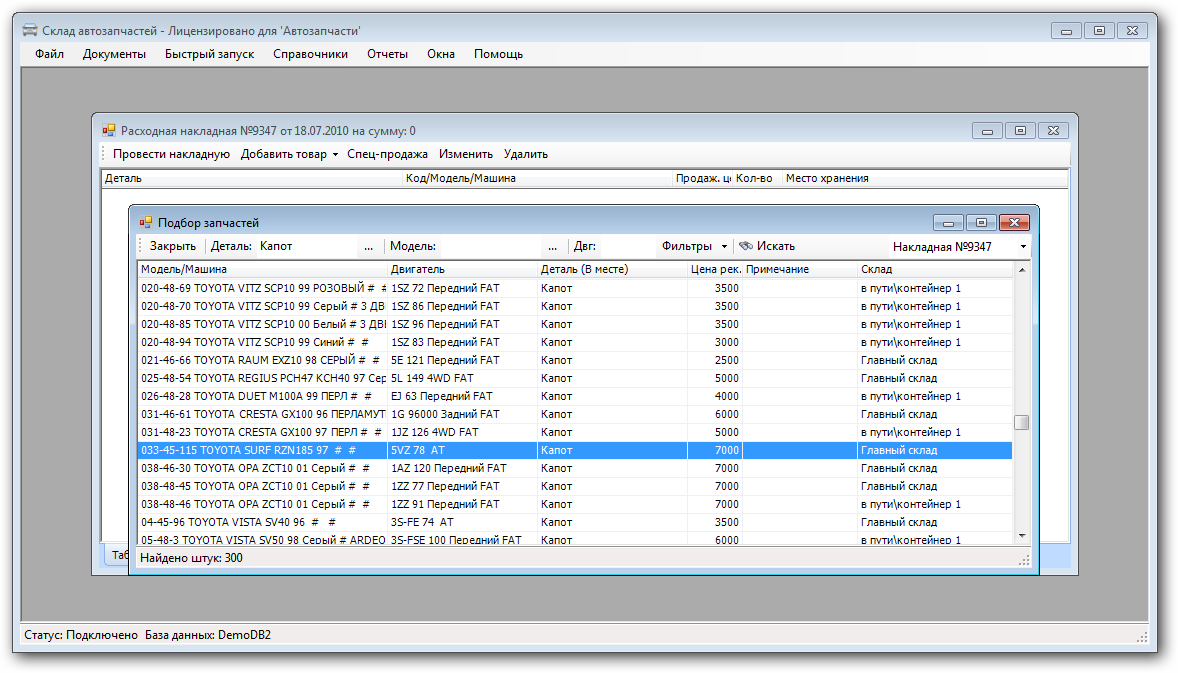Open the Накладная №9347 dropdown
1178x673 pixels.
(1023, 247)
